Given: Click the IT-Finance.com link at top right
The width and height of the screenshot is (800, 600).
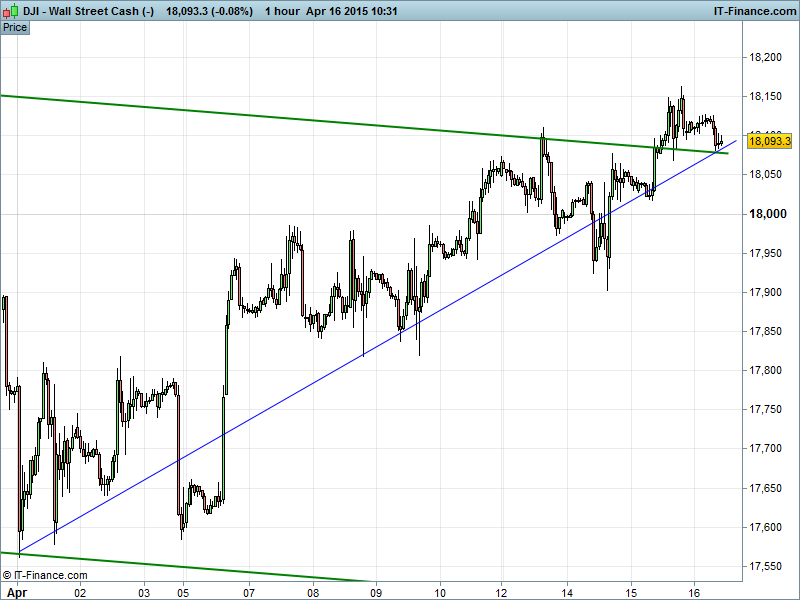Looking at the screenshot, I should pyautogui.click(x=753, y=10).
